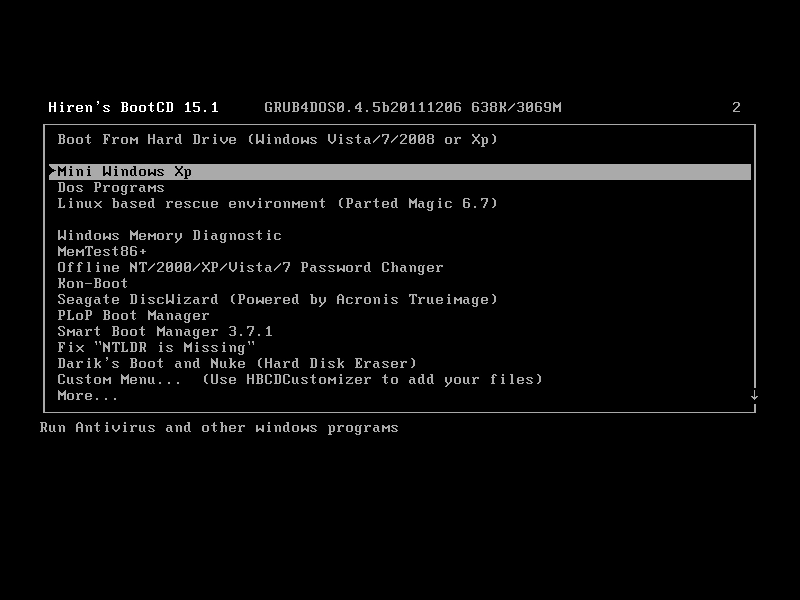Select MemTest86+ entry

pos(102,252)
